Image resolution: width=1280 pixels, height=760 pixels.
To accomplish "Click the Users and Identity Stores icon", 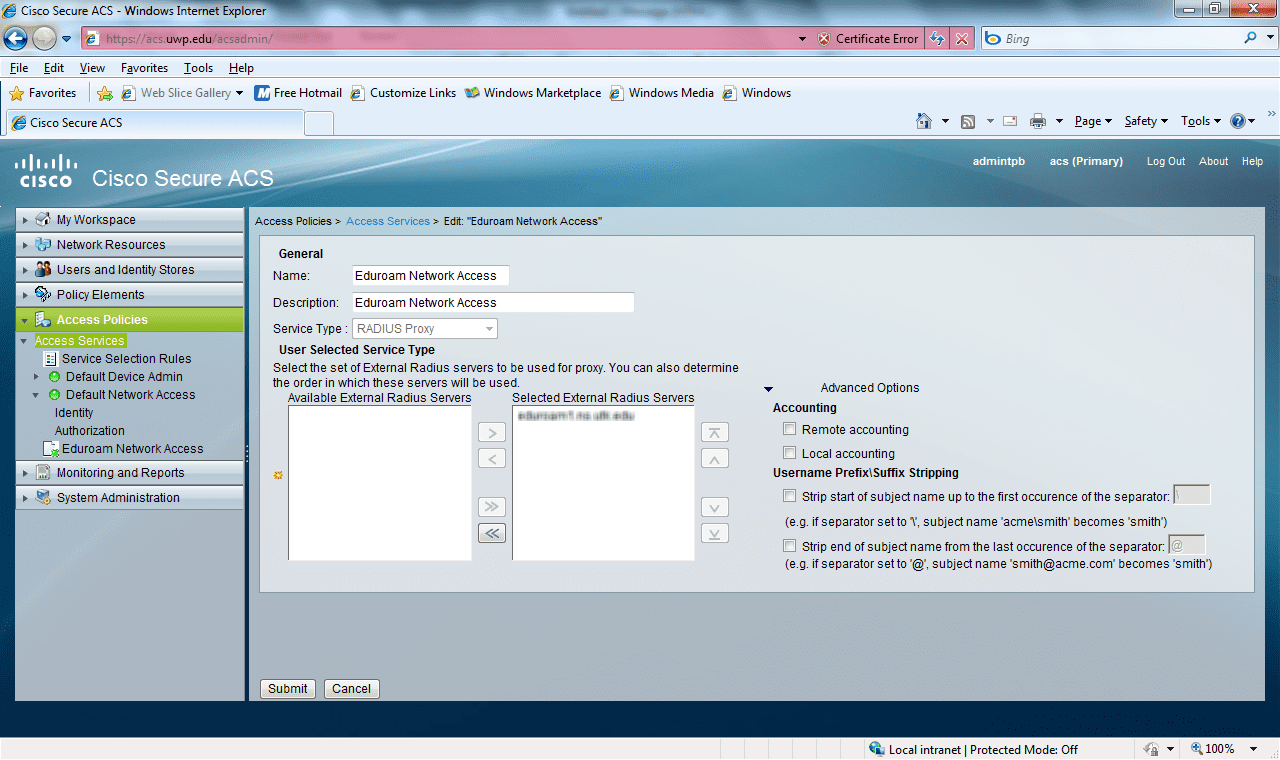I will (43, 270).
